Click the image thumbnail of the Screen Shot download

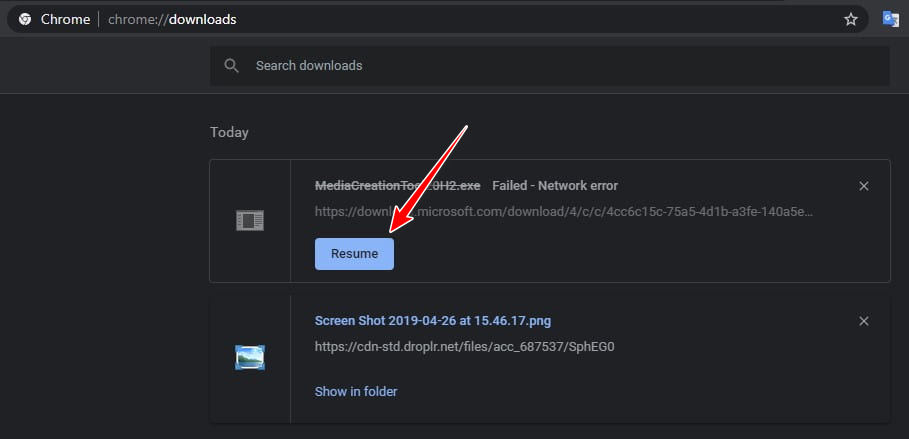pos(250,357)
